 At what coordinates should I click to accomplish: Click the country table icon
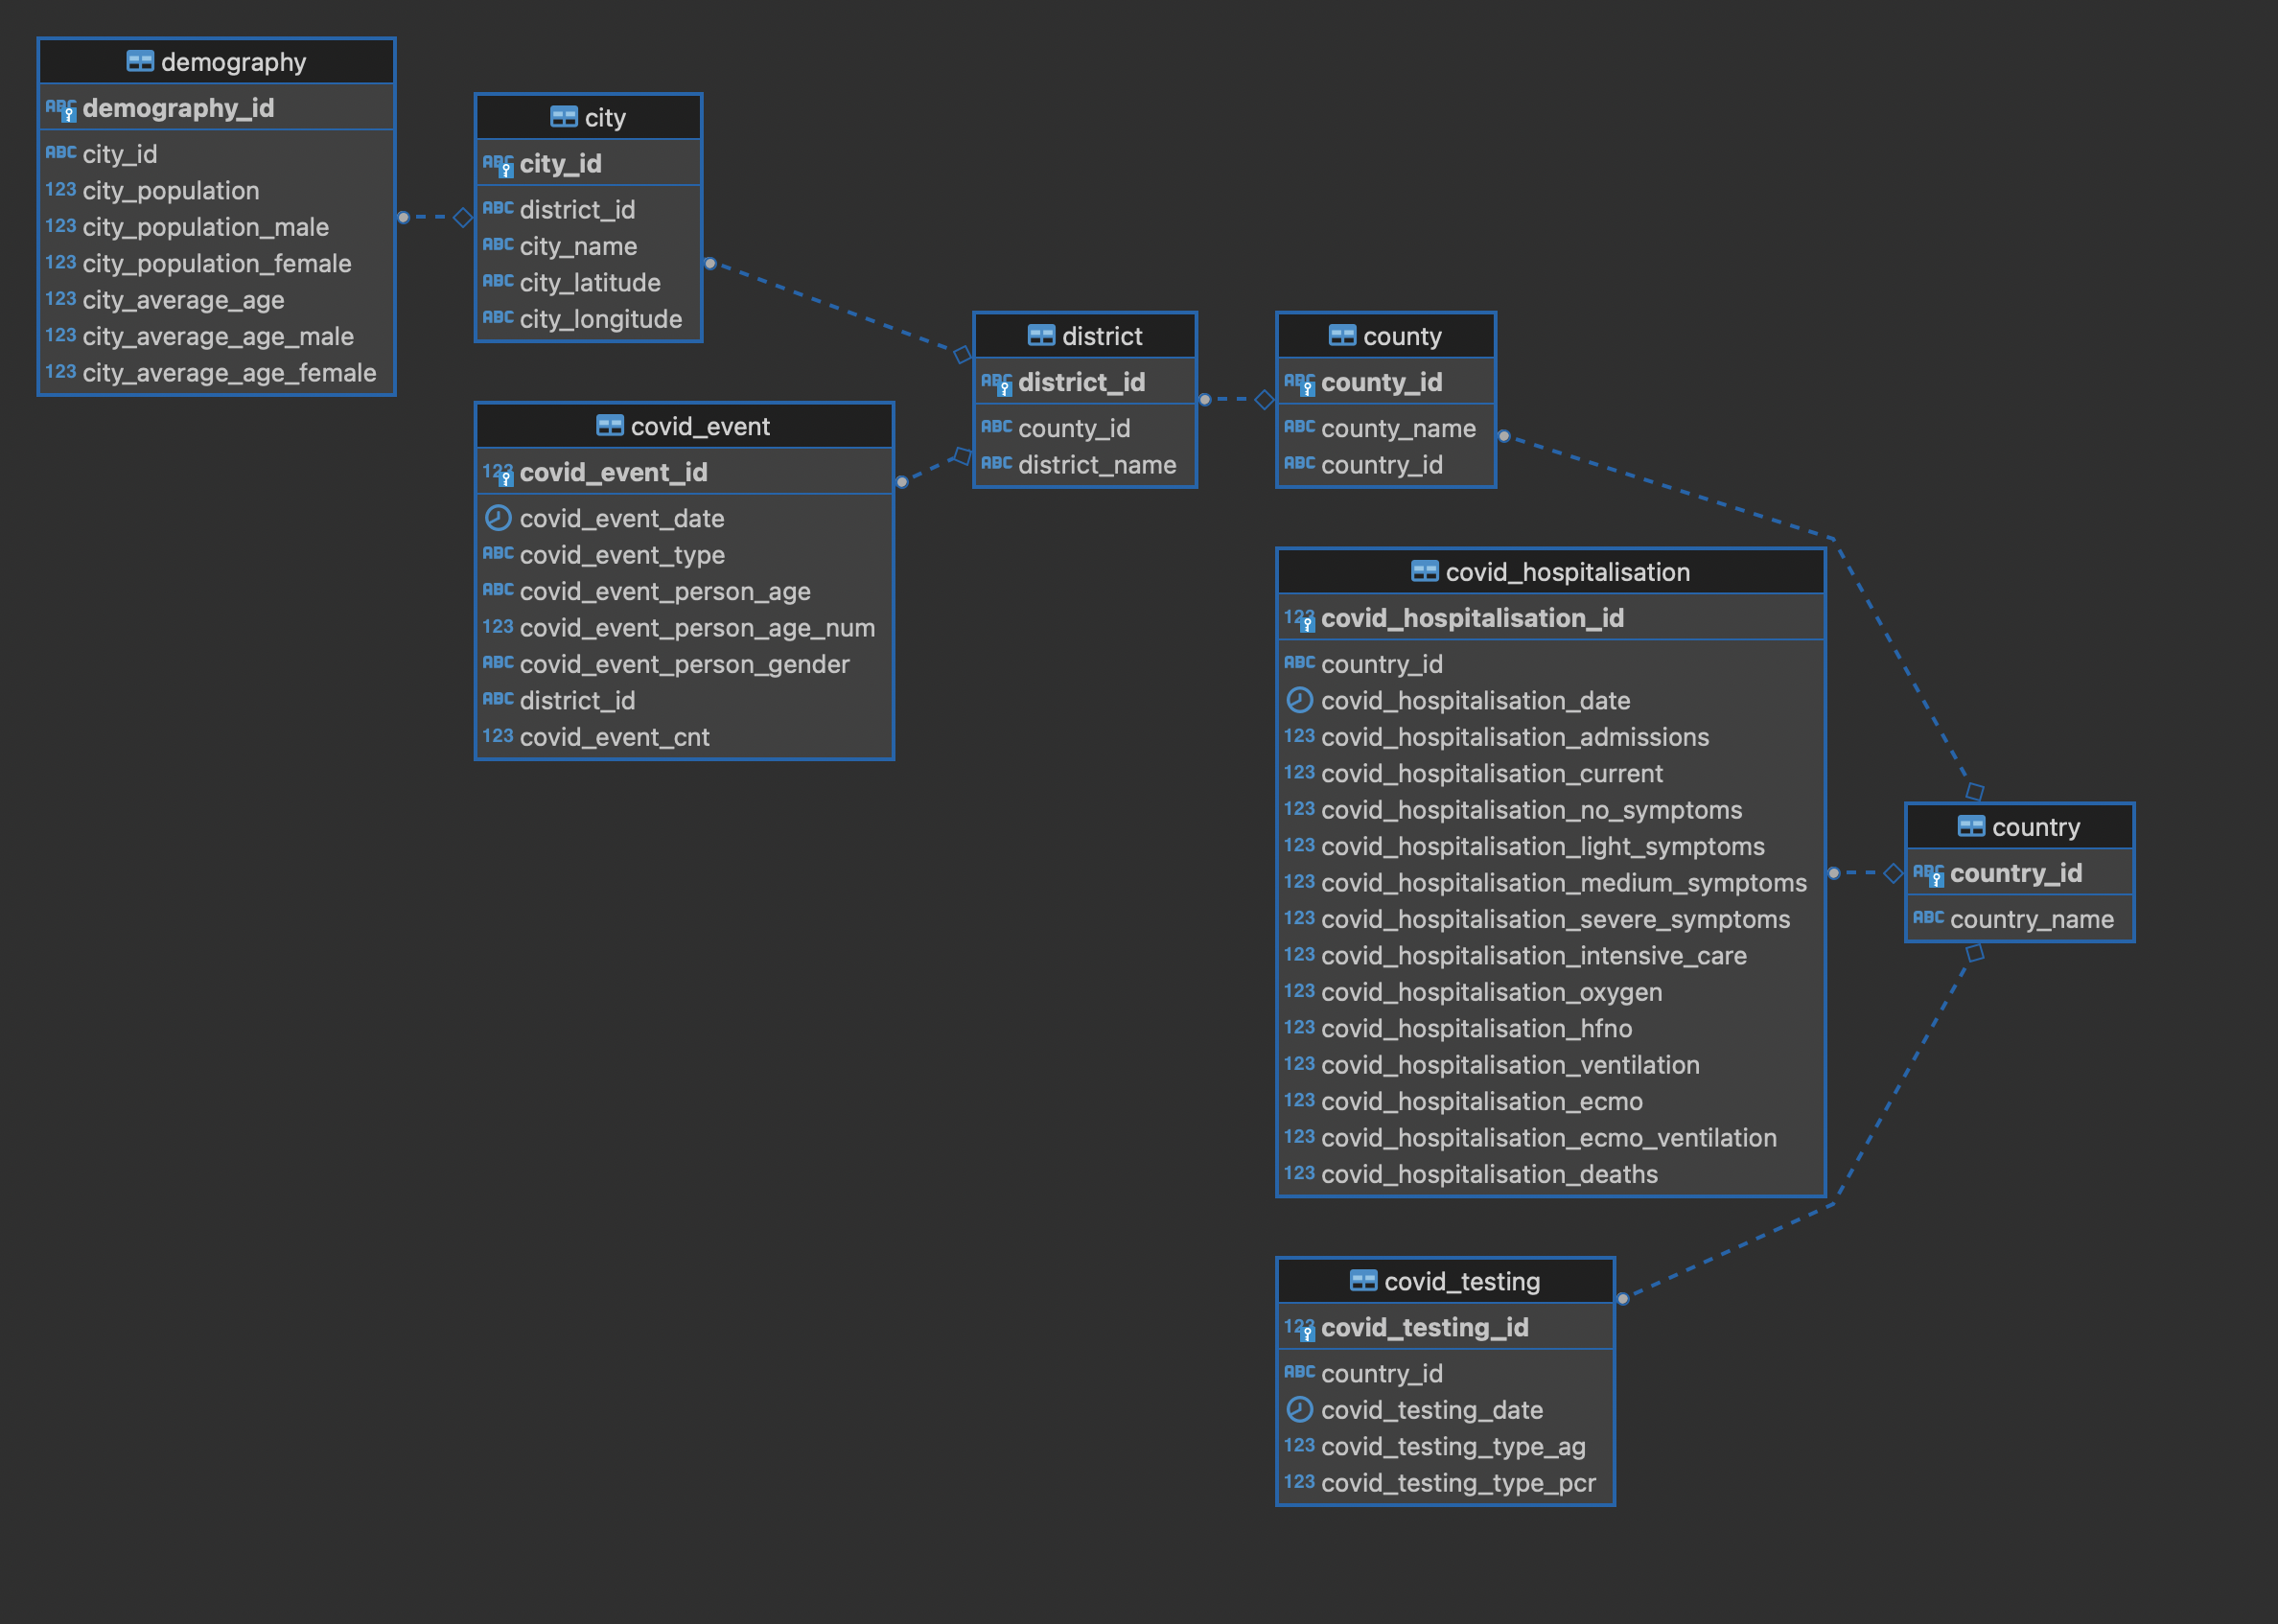pos(1971,827)
